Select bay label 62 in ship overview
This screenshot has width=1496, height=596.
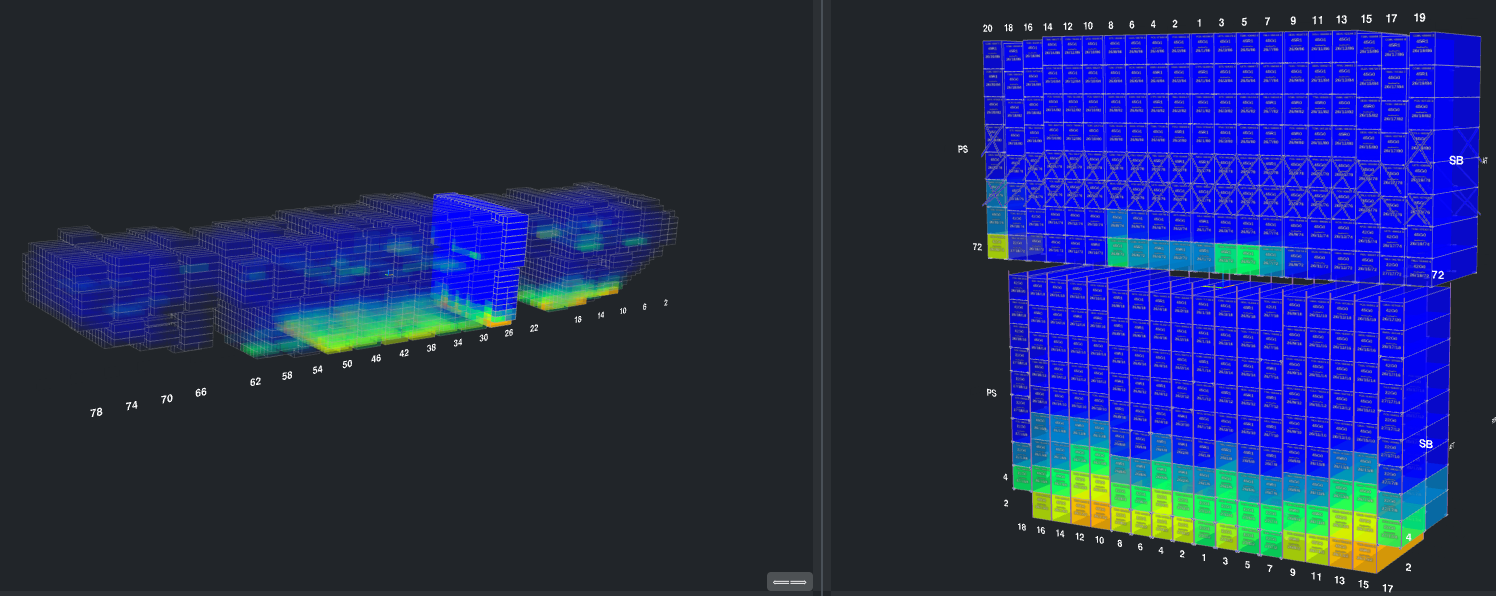(x=256, y=381)
